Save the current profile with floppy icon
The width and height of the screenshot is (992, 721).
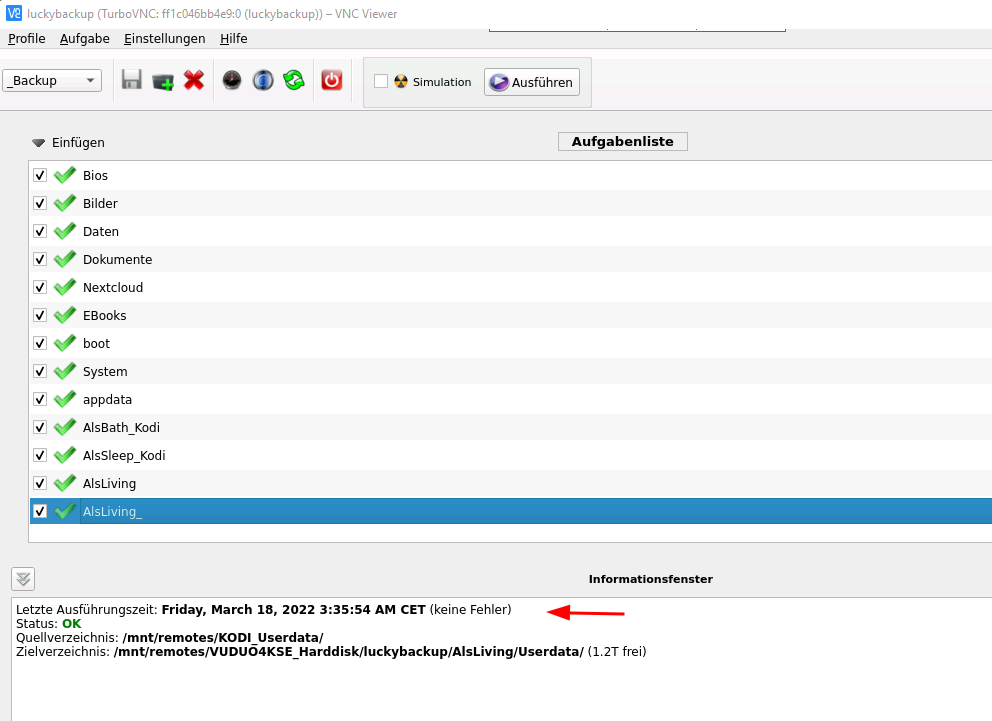coord(132,80)
